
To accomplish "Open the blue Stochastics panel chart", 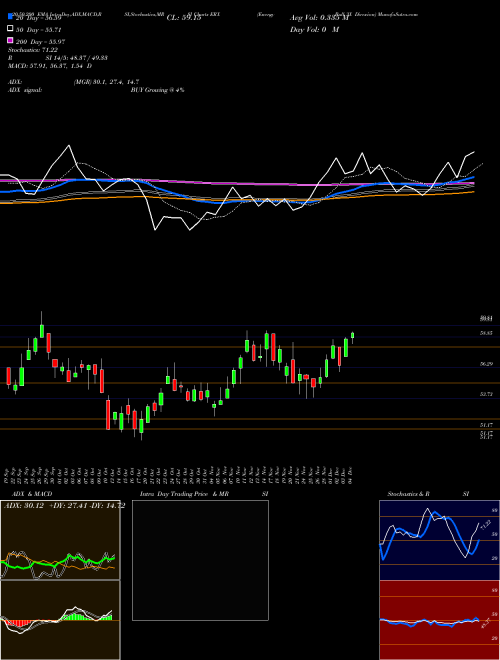I will pyautogui.click(x=439, y=540).
